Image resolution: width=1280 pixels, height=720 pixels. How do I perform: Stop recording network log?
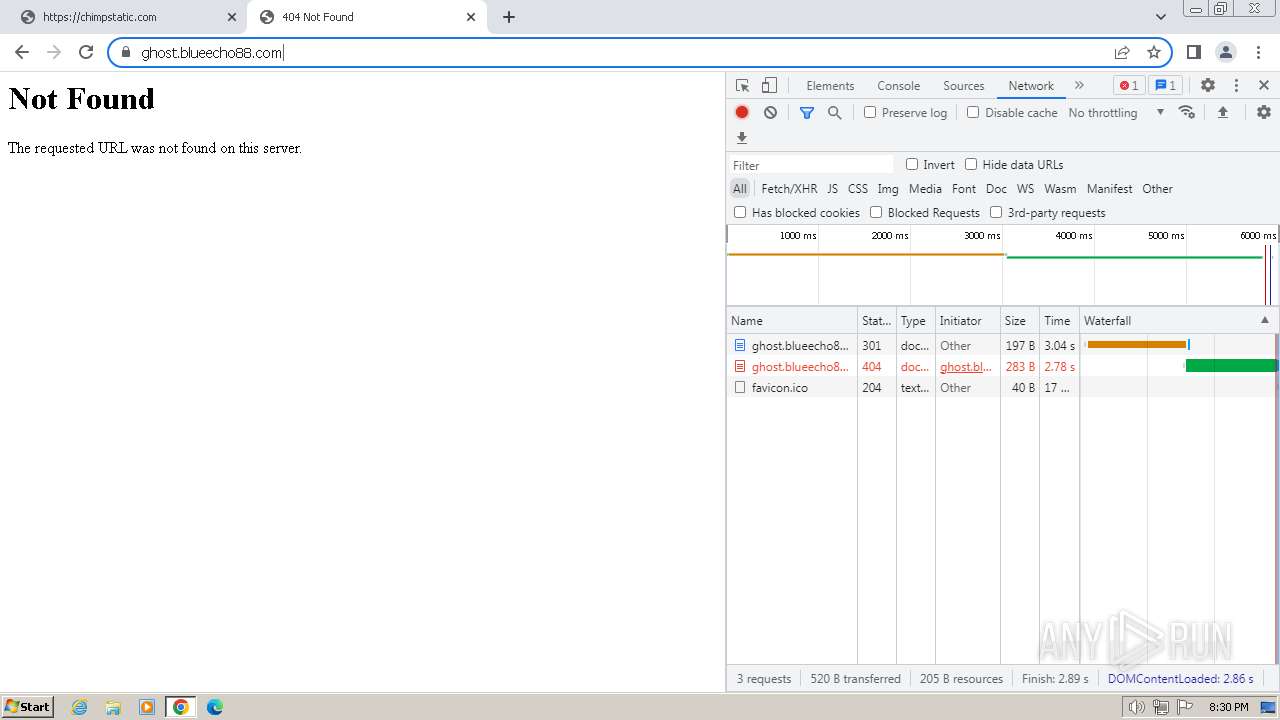[x=742, y=113]
